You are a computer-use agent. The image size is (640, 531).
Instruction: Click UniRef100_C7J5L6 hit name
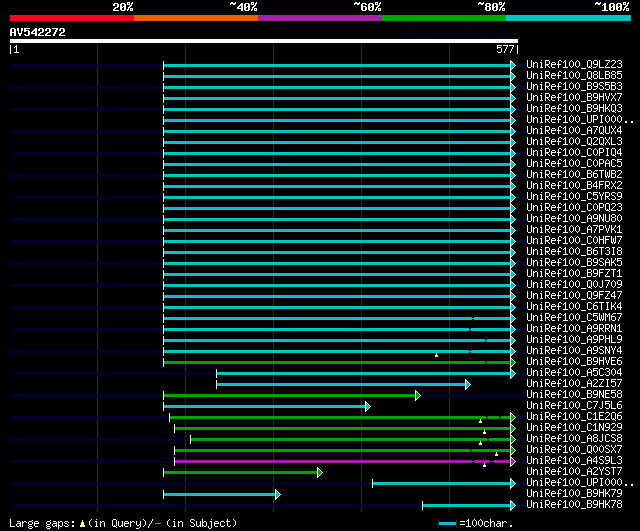[x=574, y=406]
